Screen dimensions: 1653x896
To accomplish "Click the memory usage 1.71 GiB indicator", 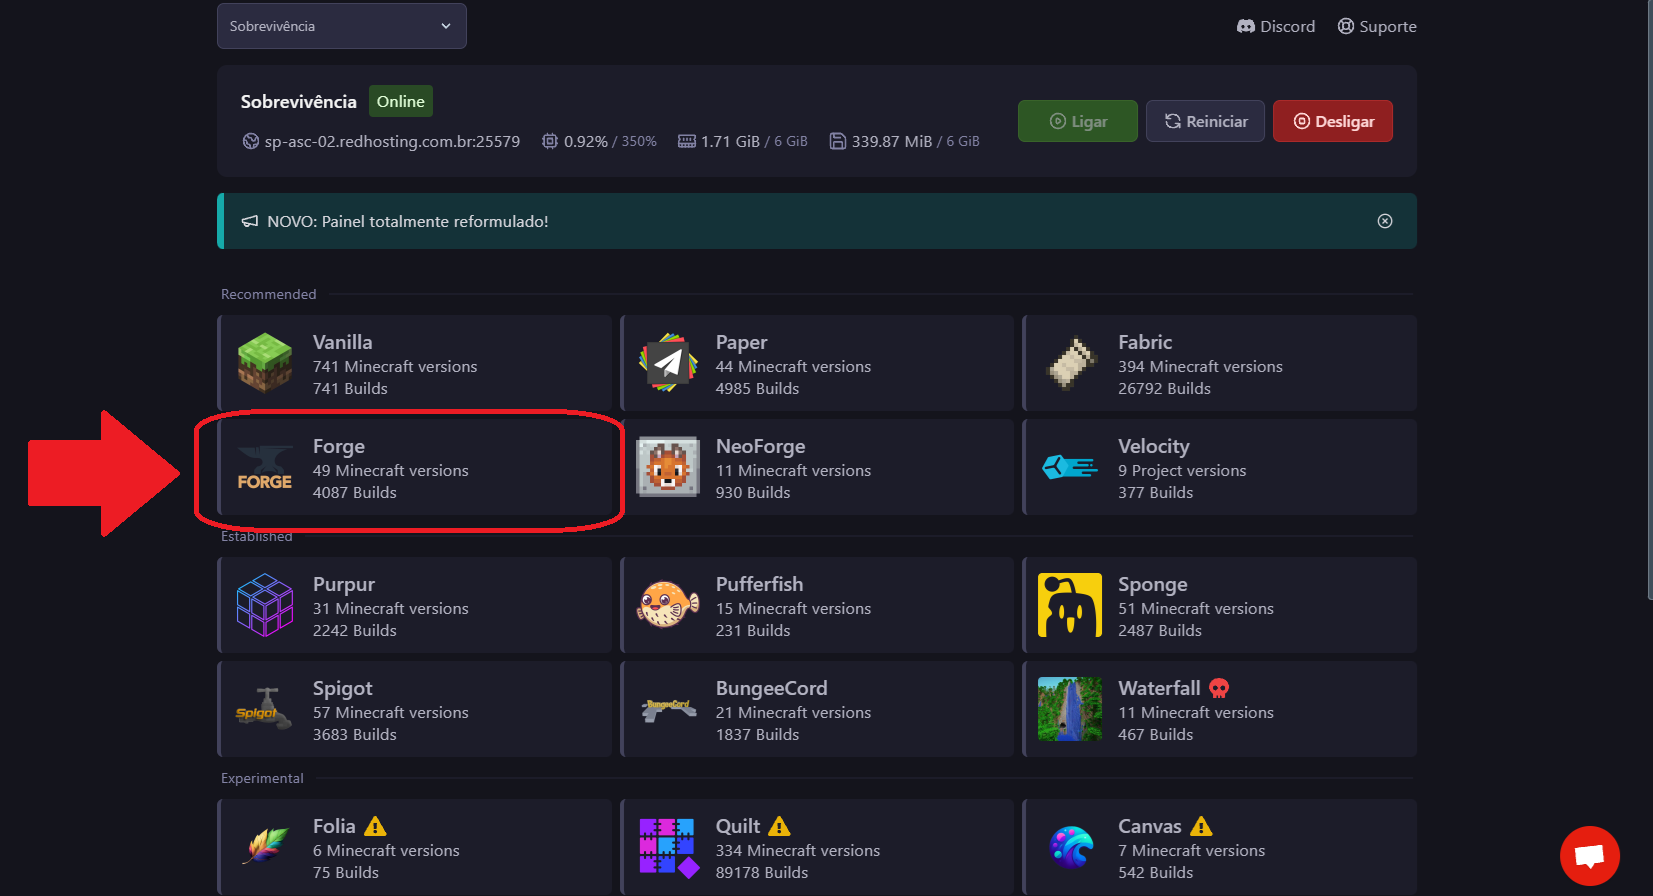I will click(743, 141).
